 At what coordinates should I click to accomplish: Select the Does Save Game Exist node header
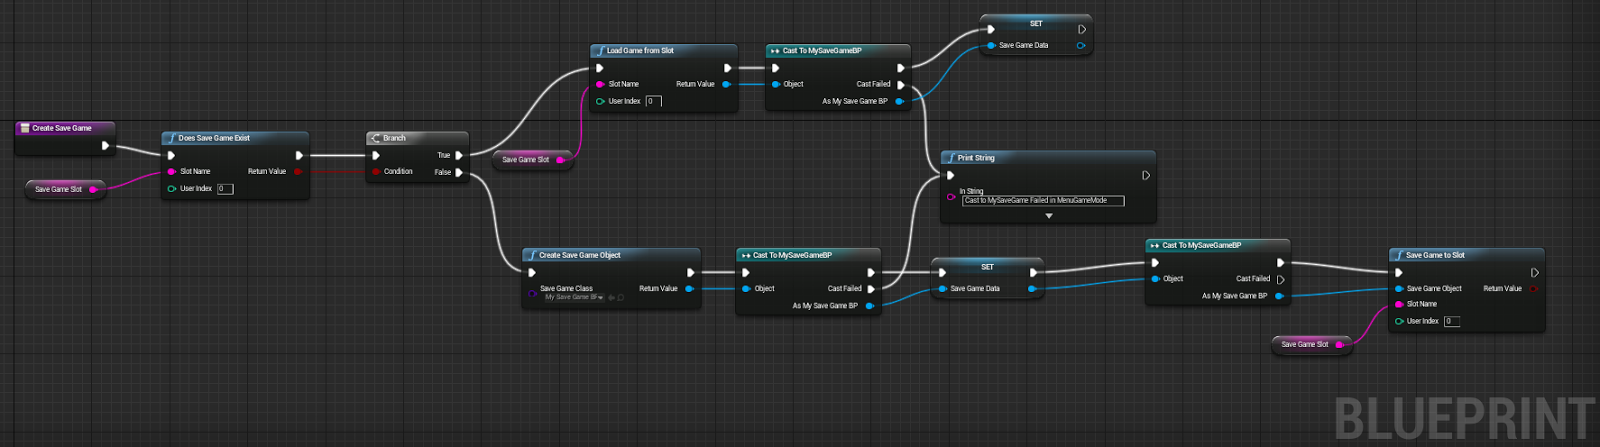235,138
